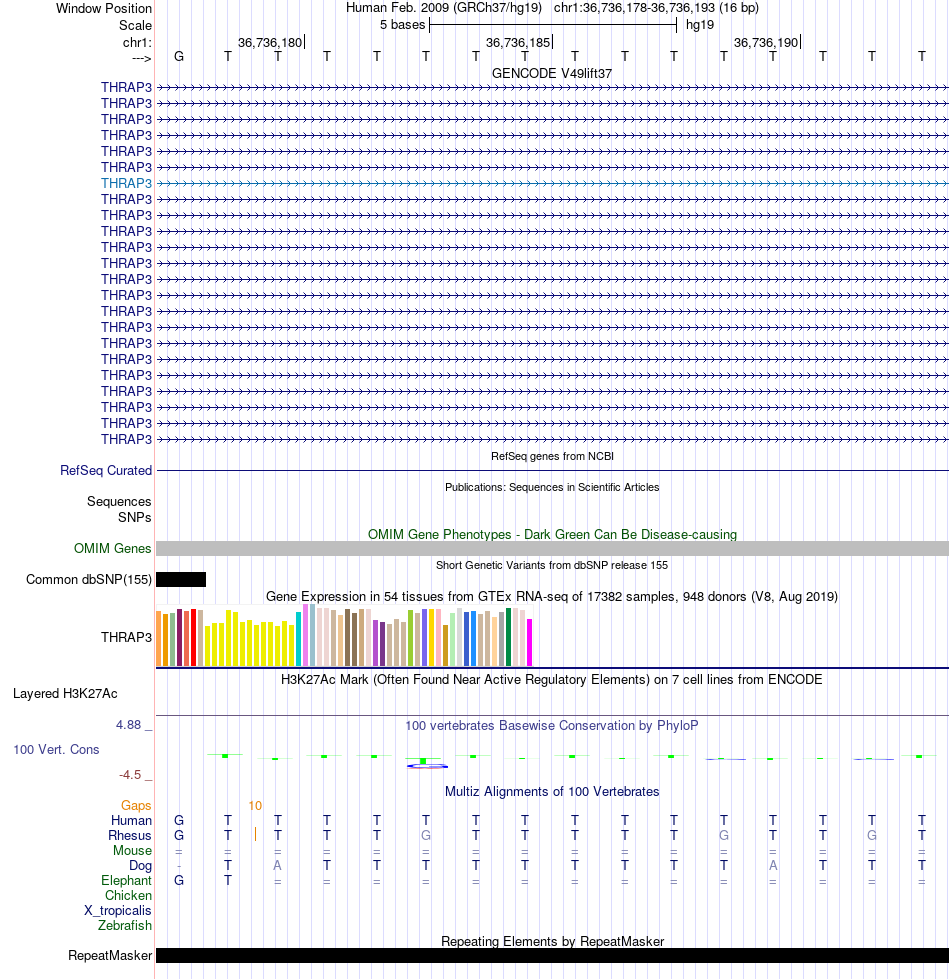Click the chr1:36,736,178-36,736,193 (16 bp) position text
This screenshot has width=950, height=979.
pos(656,8)
